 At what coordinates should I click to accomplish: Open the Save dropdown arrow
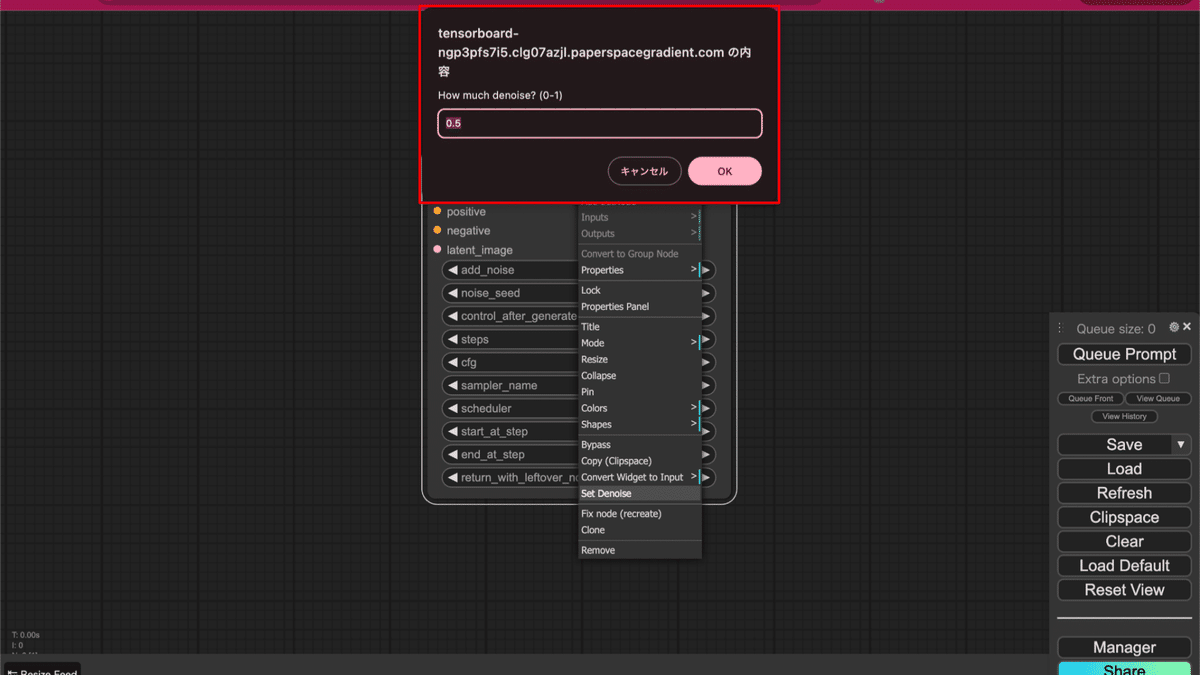(x=1181, y=445)
